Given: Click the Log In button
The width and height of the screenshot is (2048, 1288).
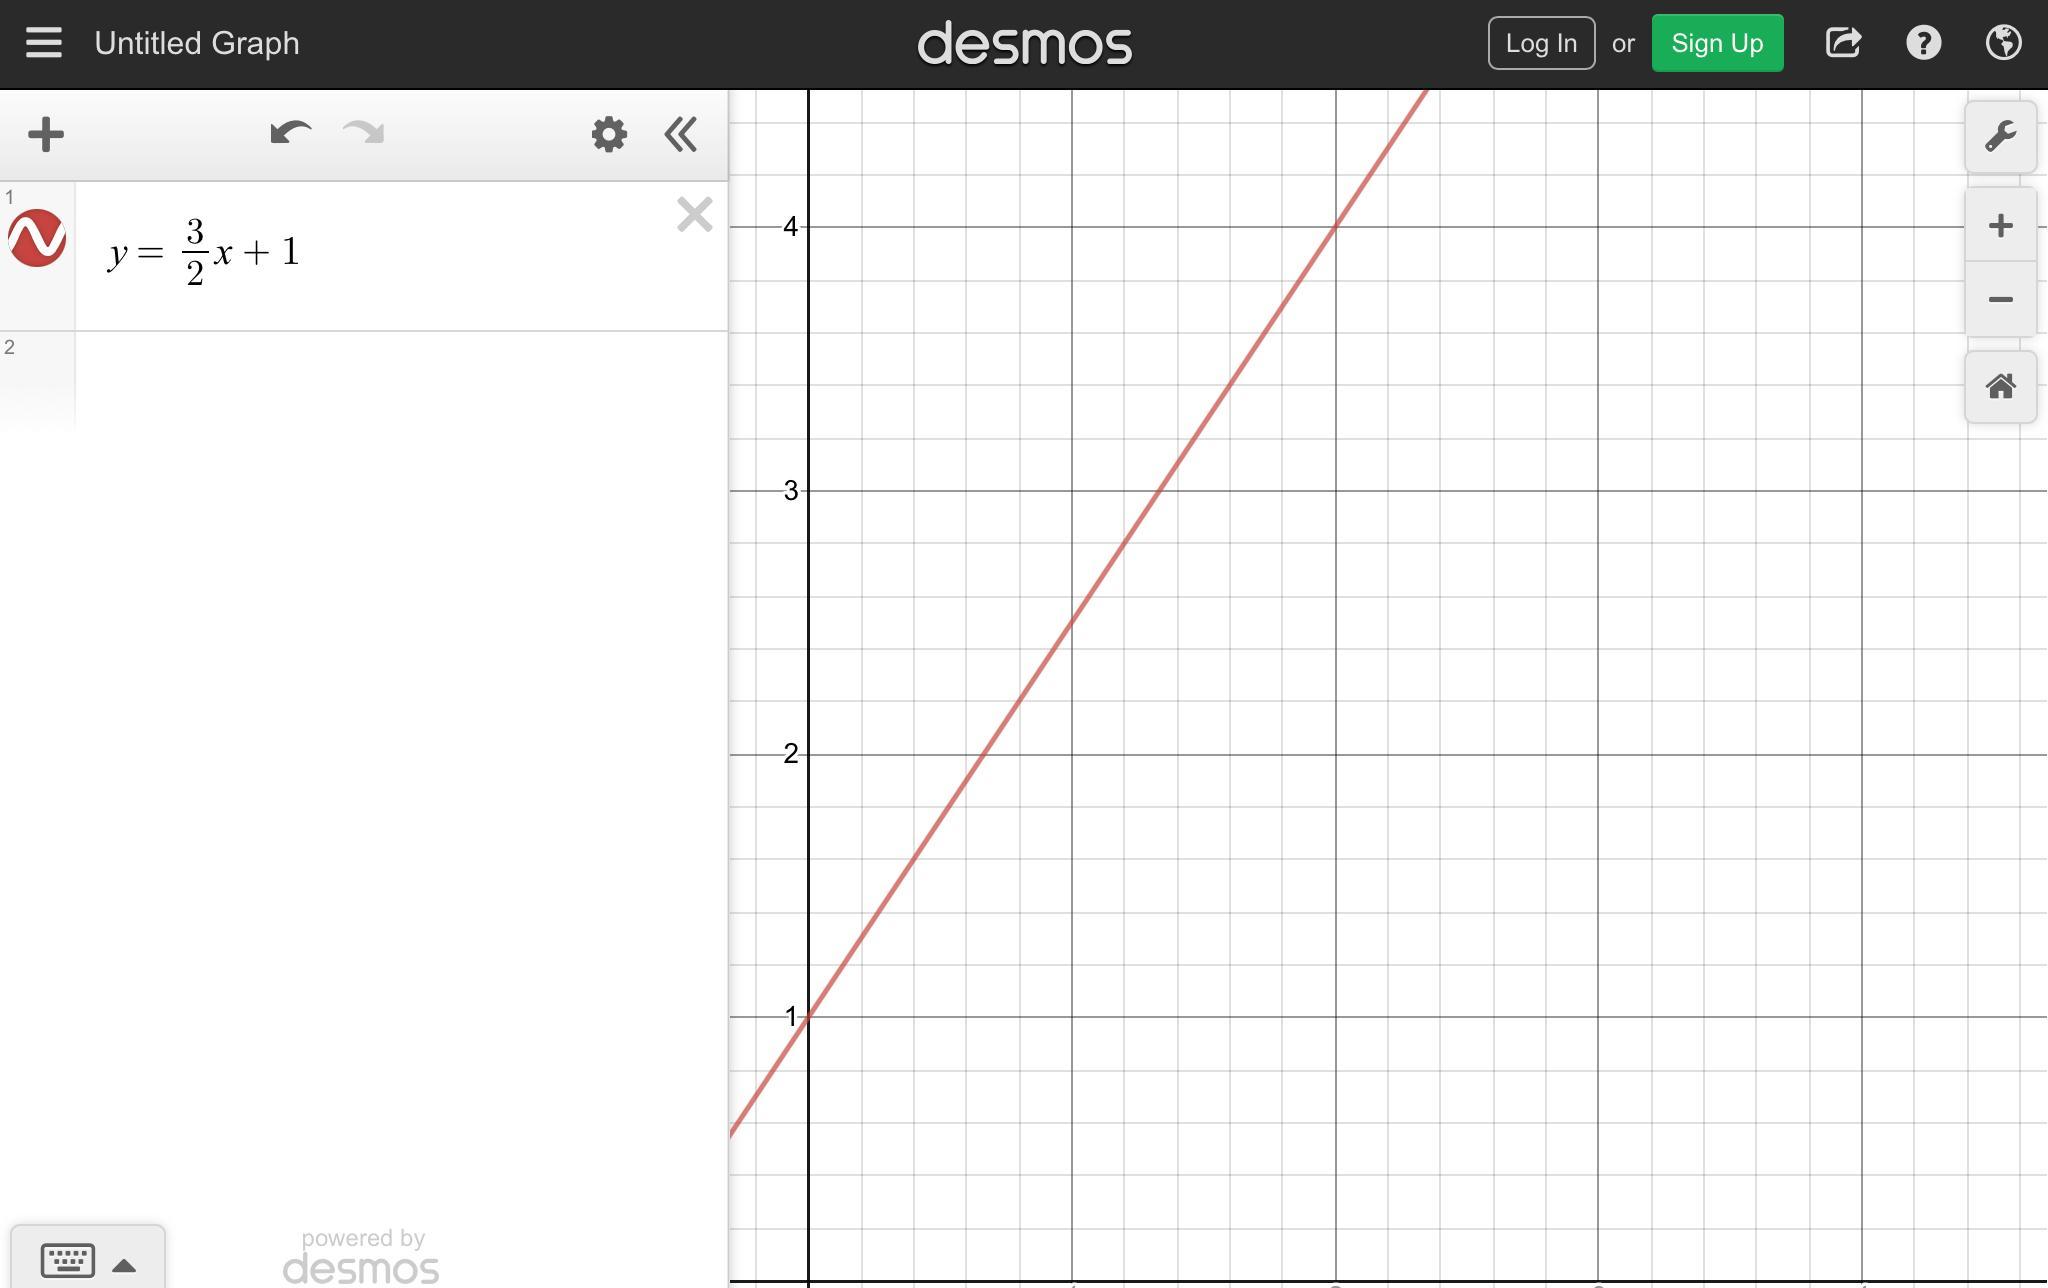Looking at the screenshot, I should 1540,43.
